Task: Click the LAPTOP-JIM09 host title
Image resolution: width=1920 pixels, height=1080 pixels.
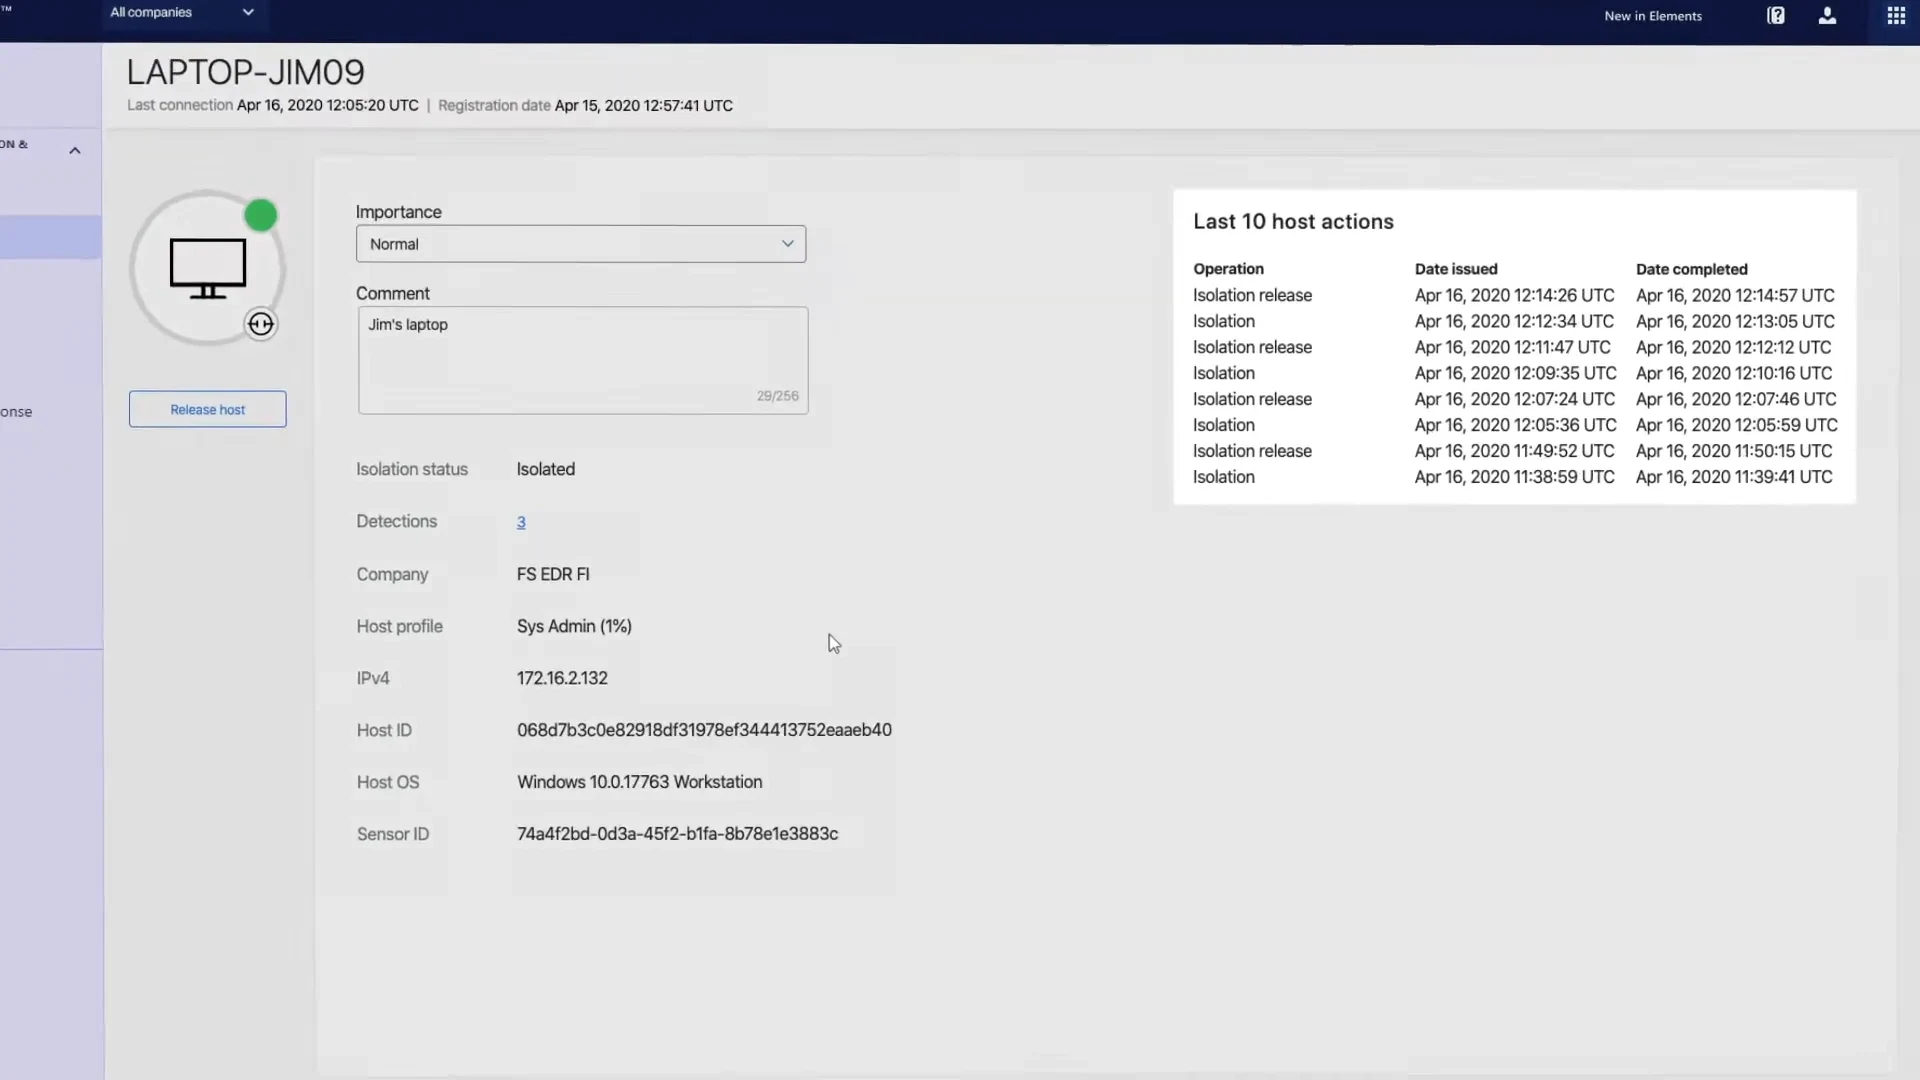Action: pos(246,72)
